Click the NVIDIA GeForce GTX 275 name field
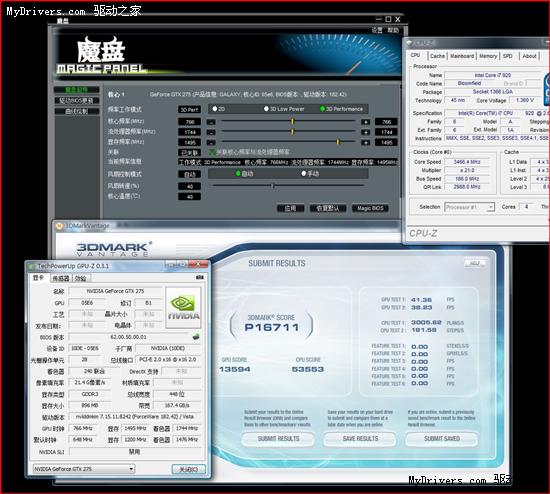 115,291
